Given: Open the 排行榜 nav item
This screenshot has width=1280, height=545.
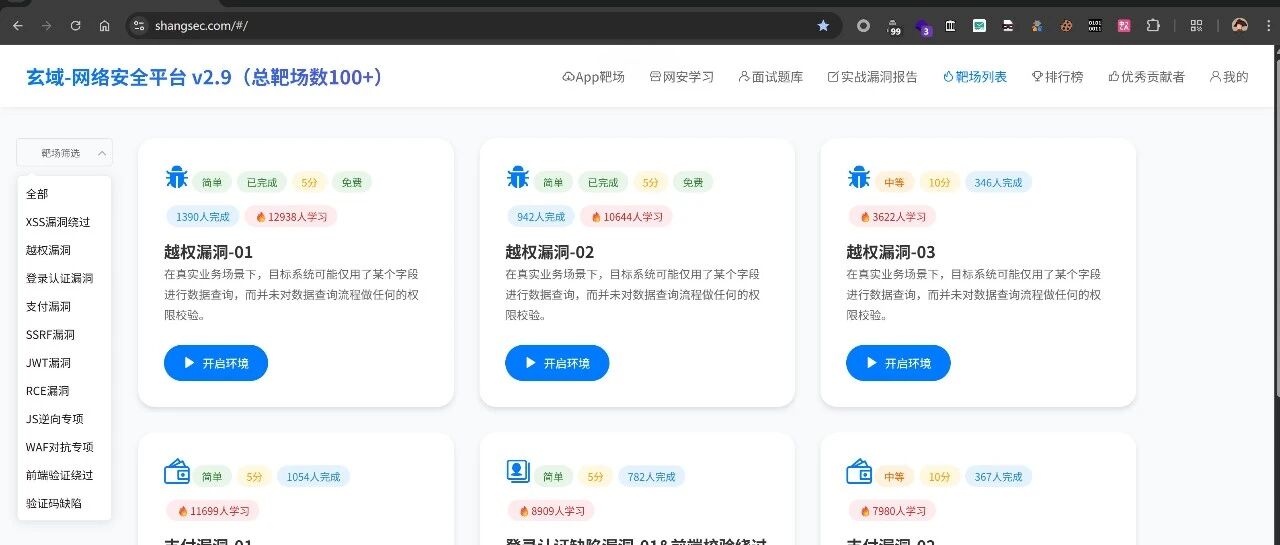Looking at the screenshot, I should [1057, 76].
